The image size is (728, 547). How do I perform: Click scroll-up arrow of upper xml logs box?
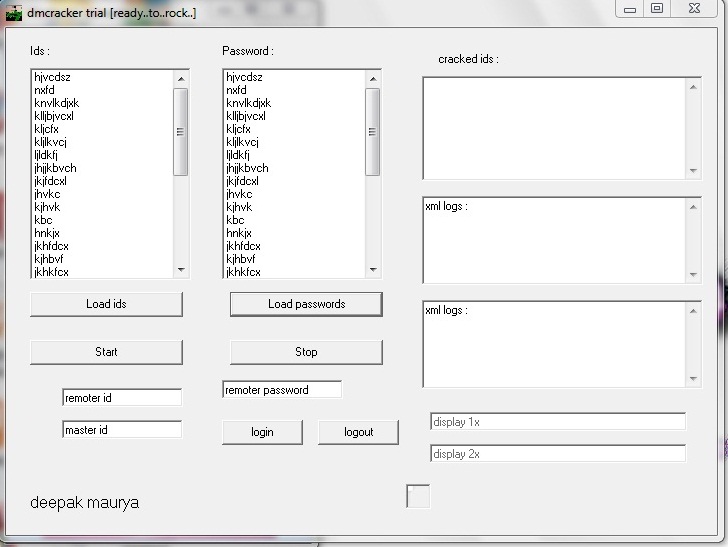(693, 207)
